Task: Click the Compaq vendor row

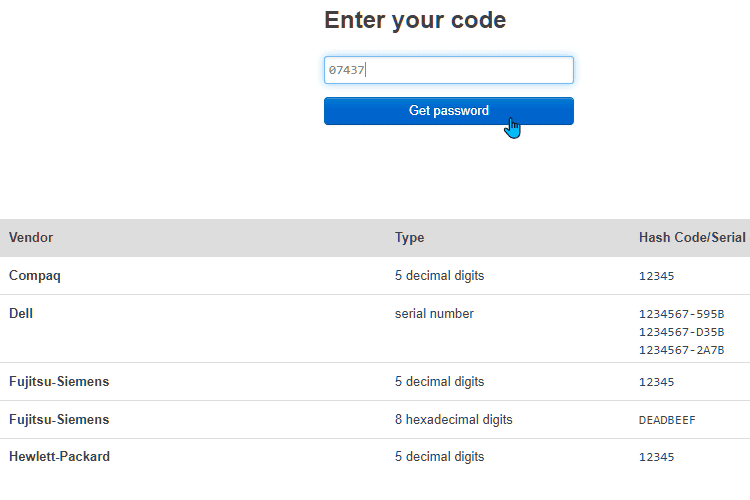Action: 375,276
